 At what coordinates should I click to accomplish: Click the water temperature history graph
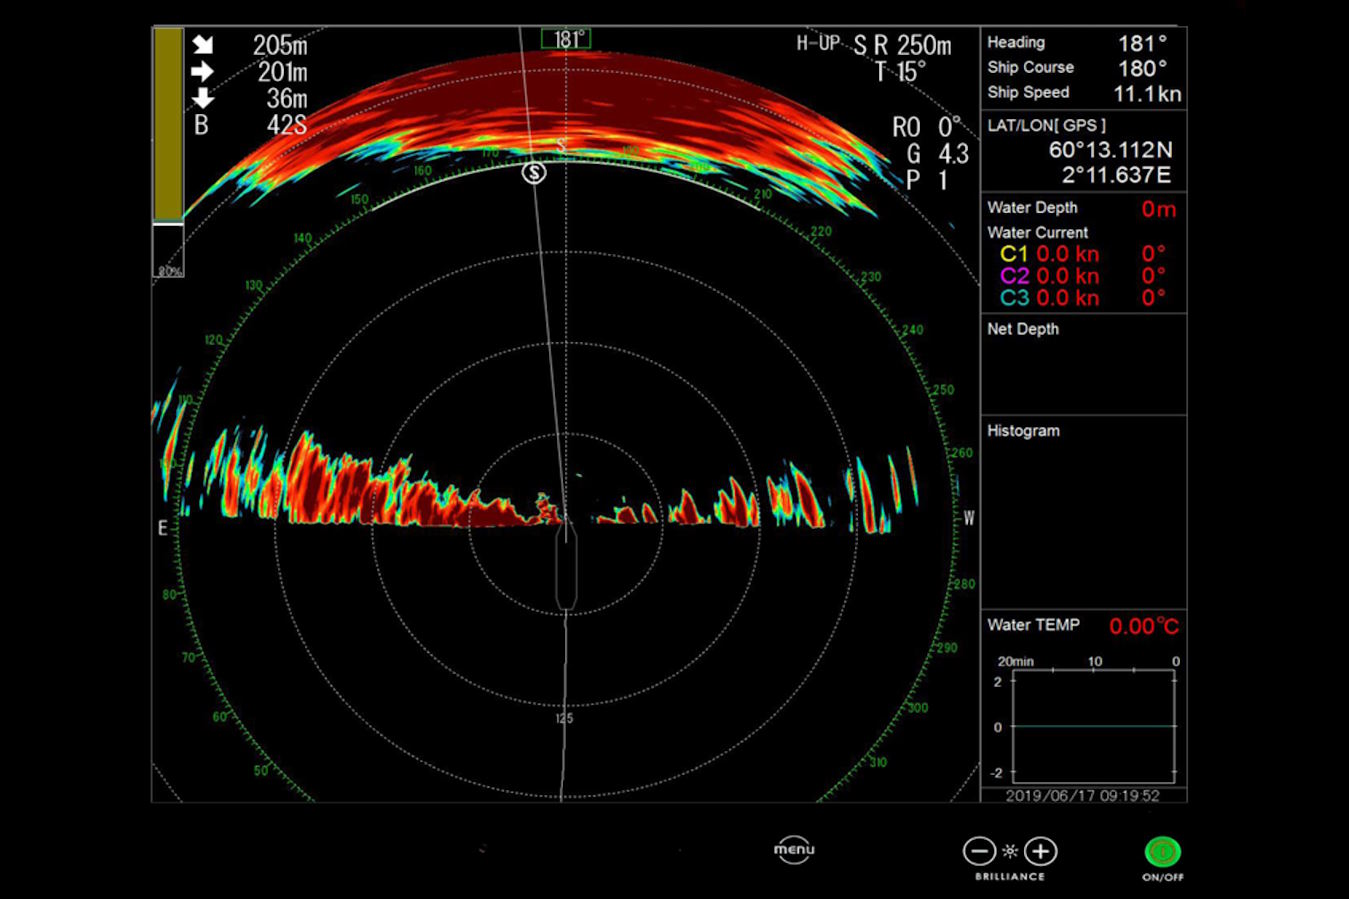(x=1094, y=726)
